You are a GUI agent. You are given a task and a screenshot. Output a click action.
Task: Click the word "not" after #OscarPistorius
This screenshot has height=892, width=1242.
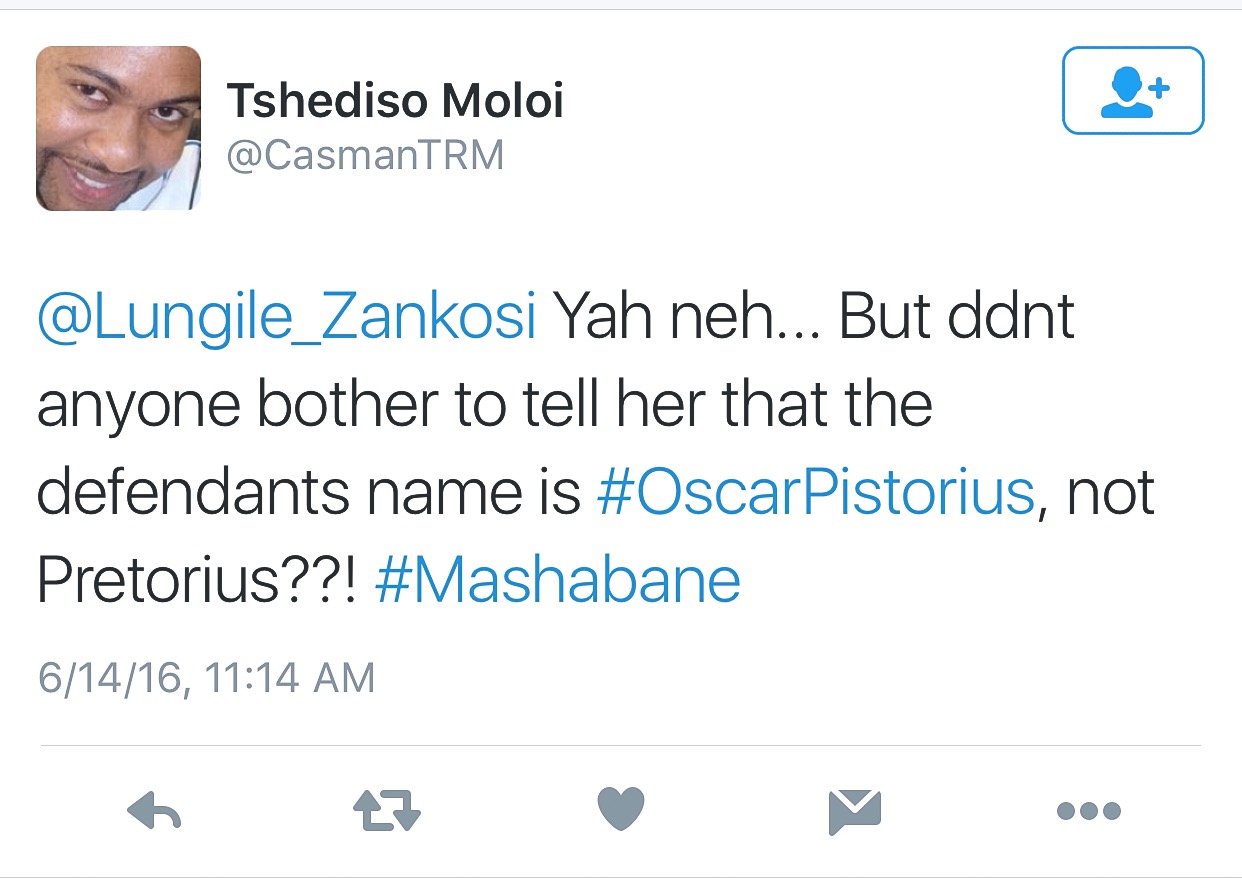[1111, 493]
